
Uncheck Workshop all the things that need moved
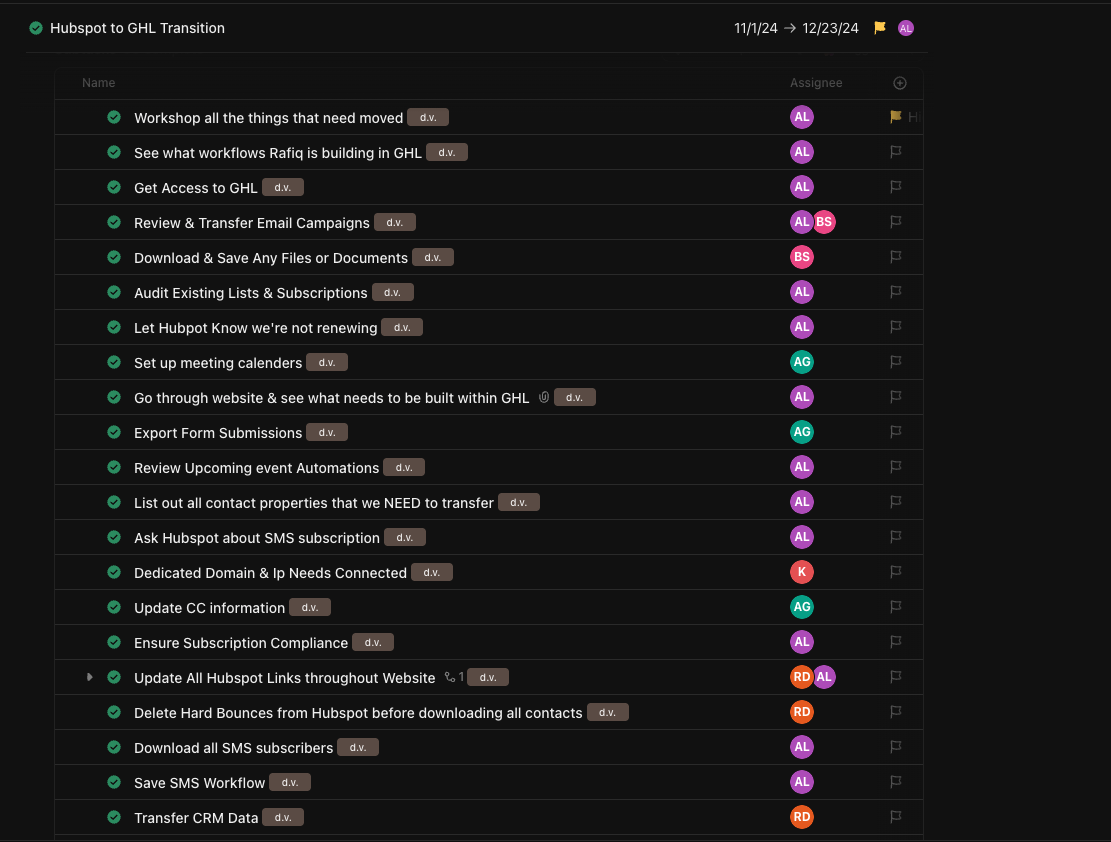tap(114, 117)
